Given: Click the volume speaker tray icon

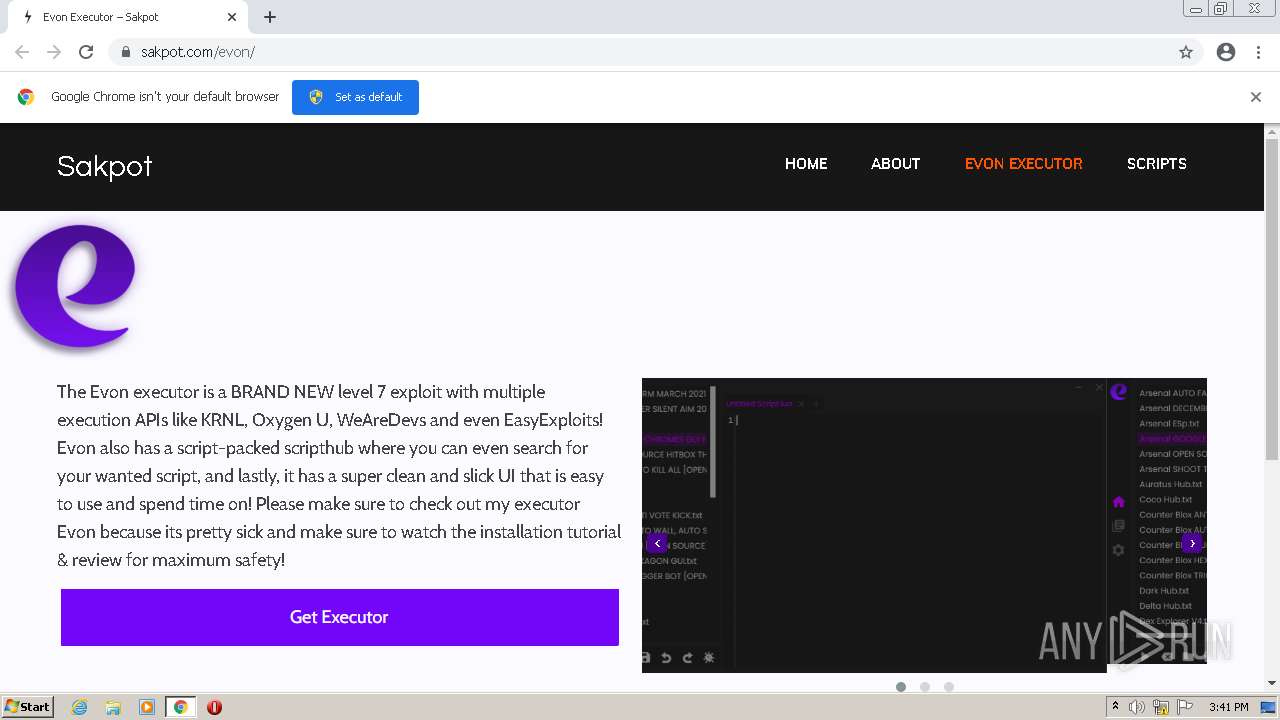Looking at the screenshot, I should [x=1137, y=707].
